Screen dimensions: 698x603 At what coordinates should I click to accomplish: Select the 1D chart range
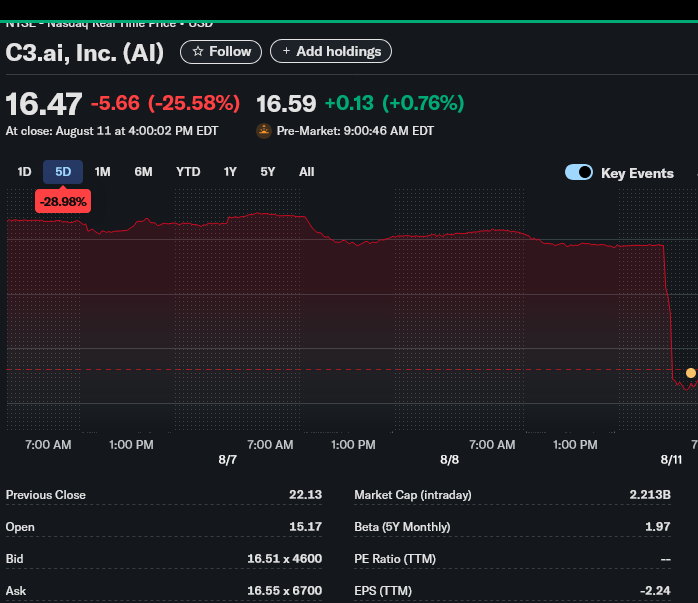[x=24, y=172]
